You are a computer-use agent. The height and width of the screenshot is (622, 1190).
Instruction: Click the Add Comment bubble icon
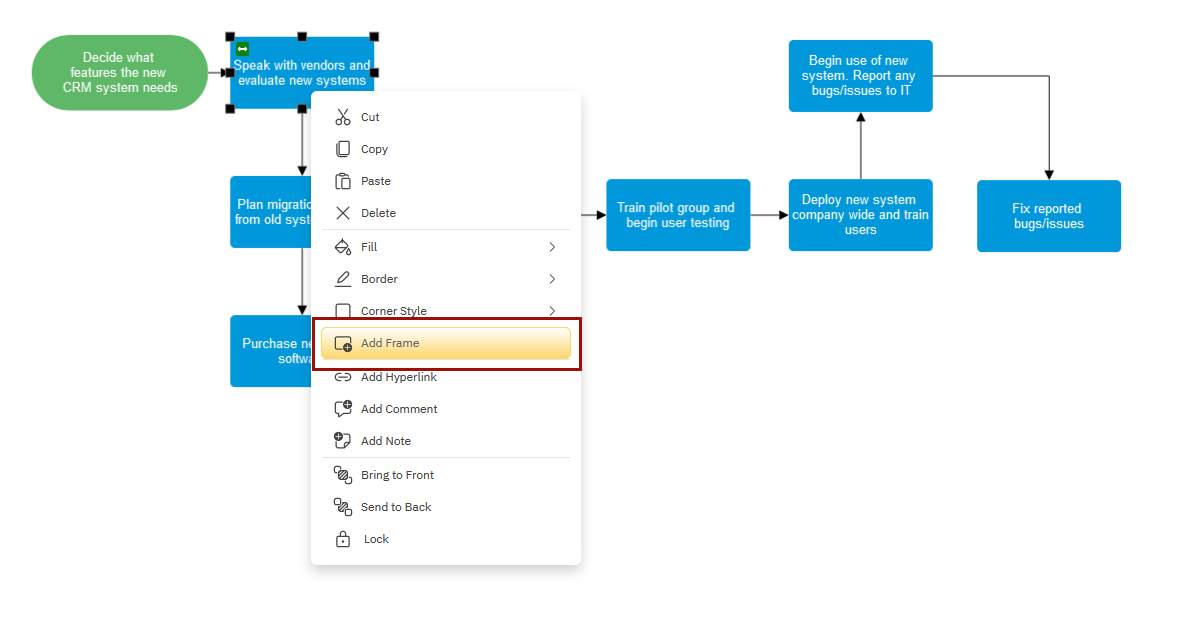click(x=343, y=409)
